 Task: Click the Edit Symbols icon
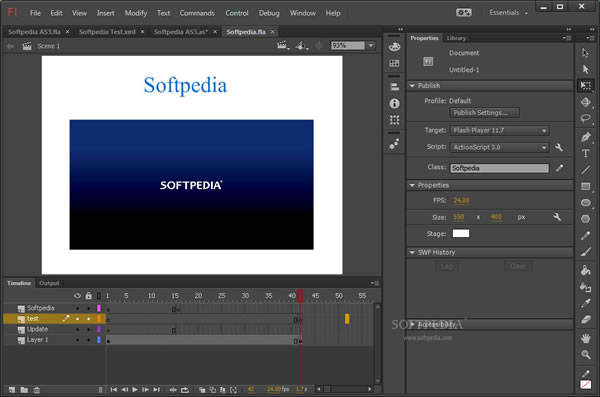point(302,46)
